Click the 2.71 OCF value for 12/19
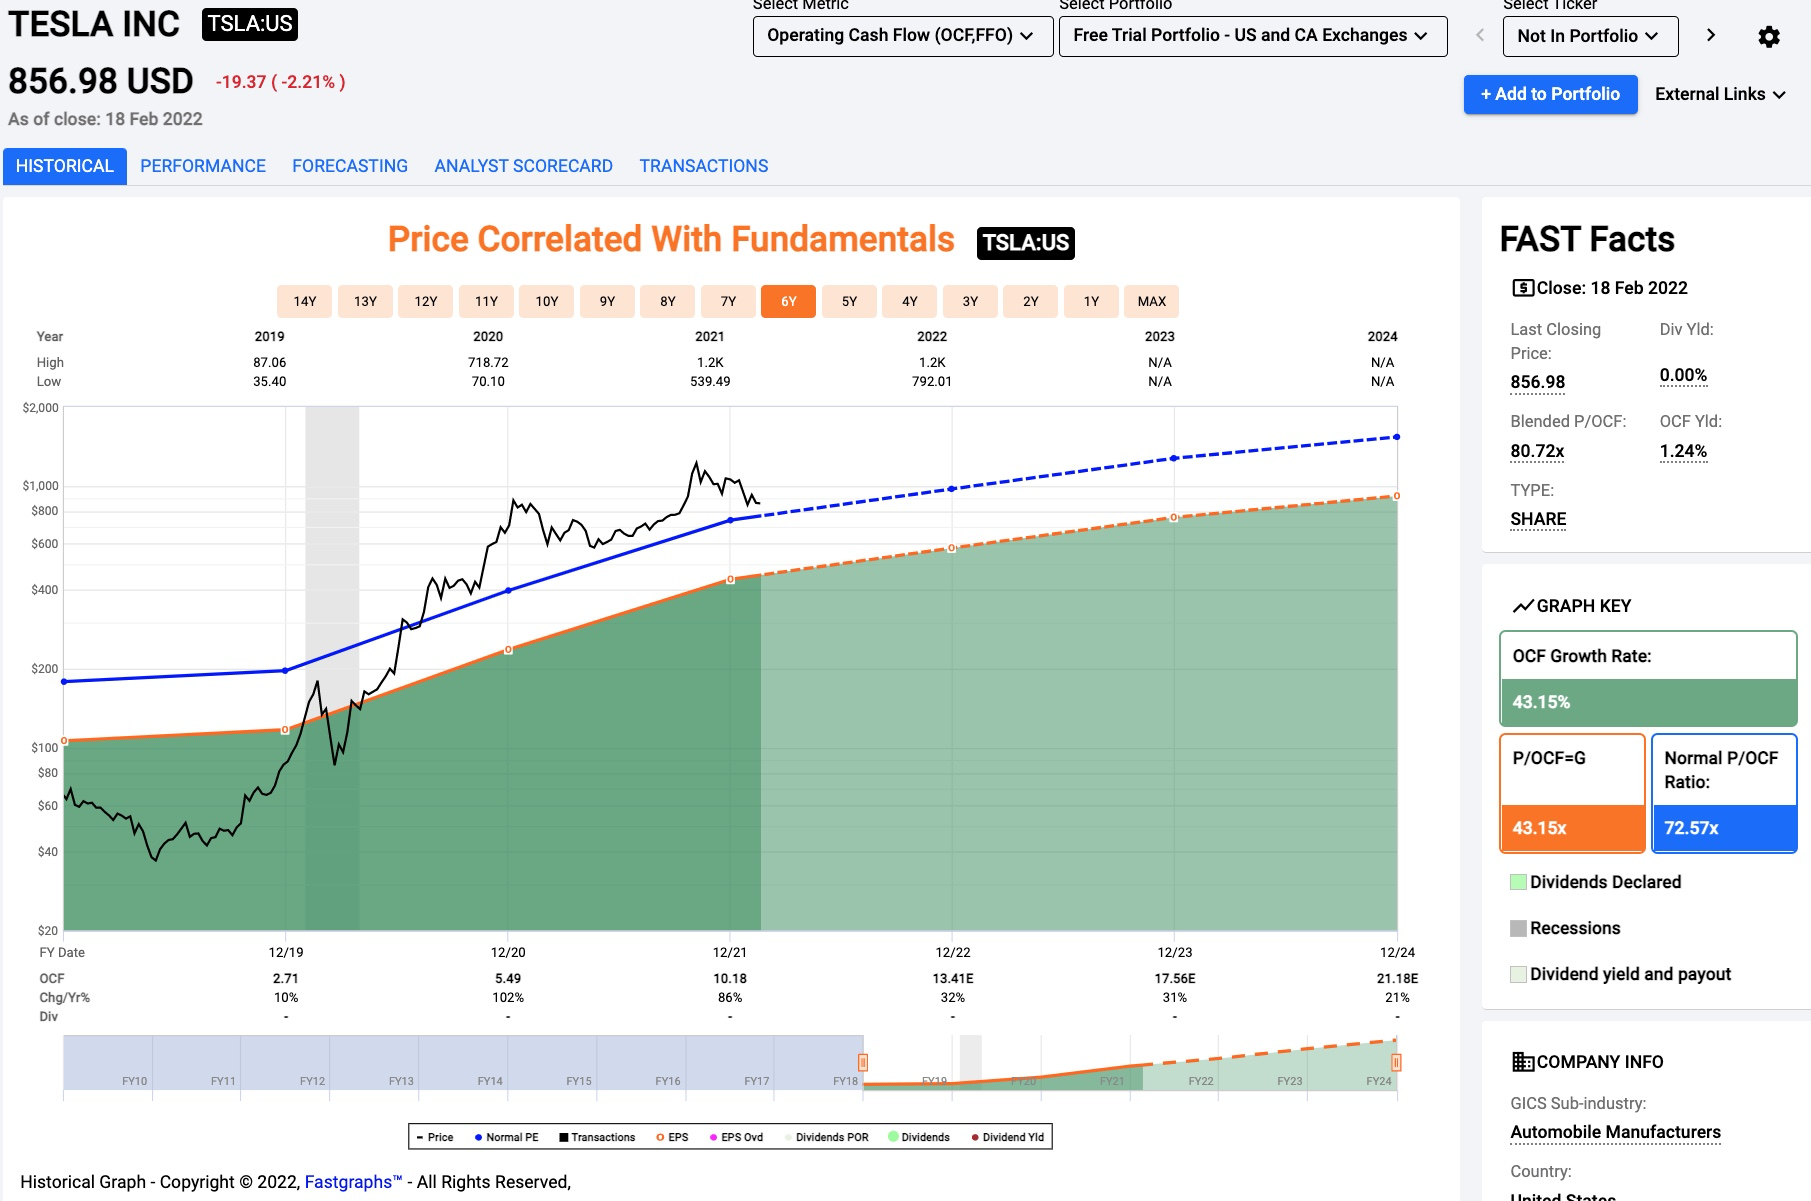 [x=286, y=978]
